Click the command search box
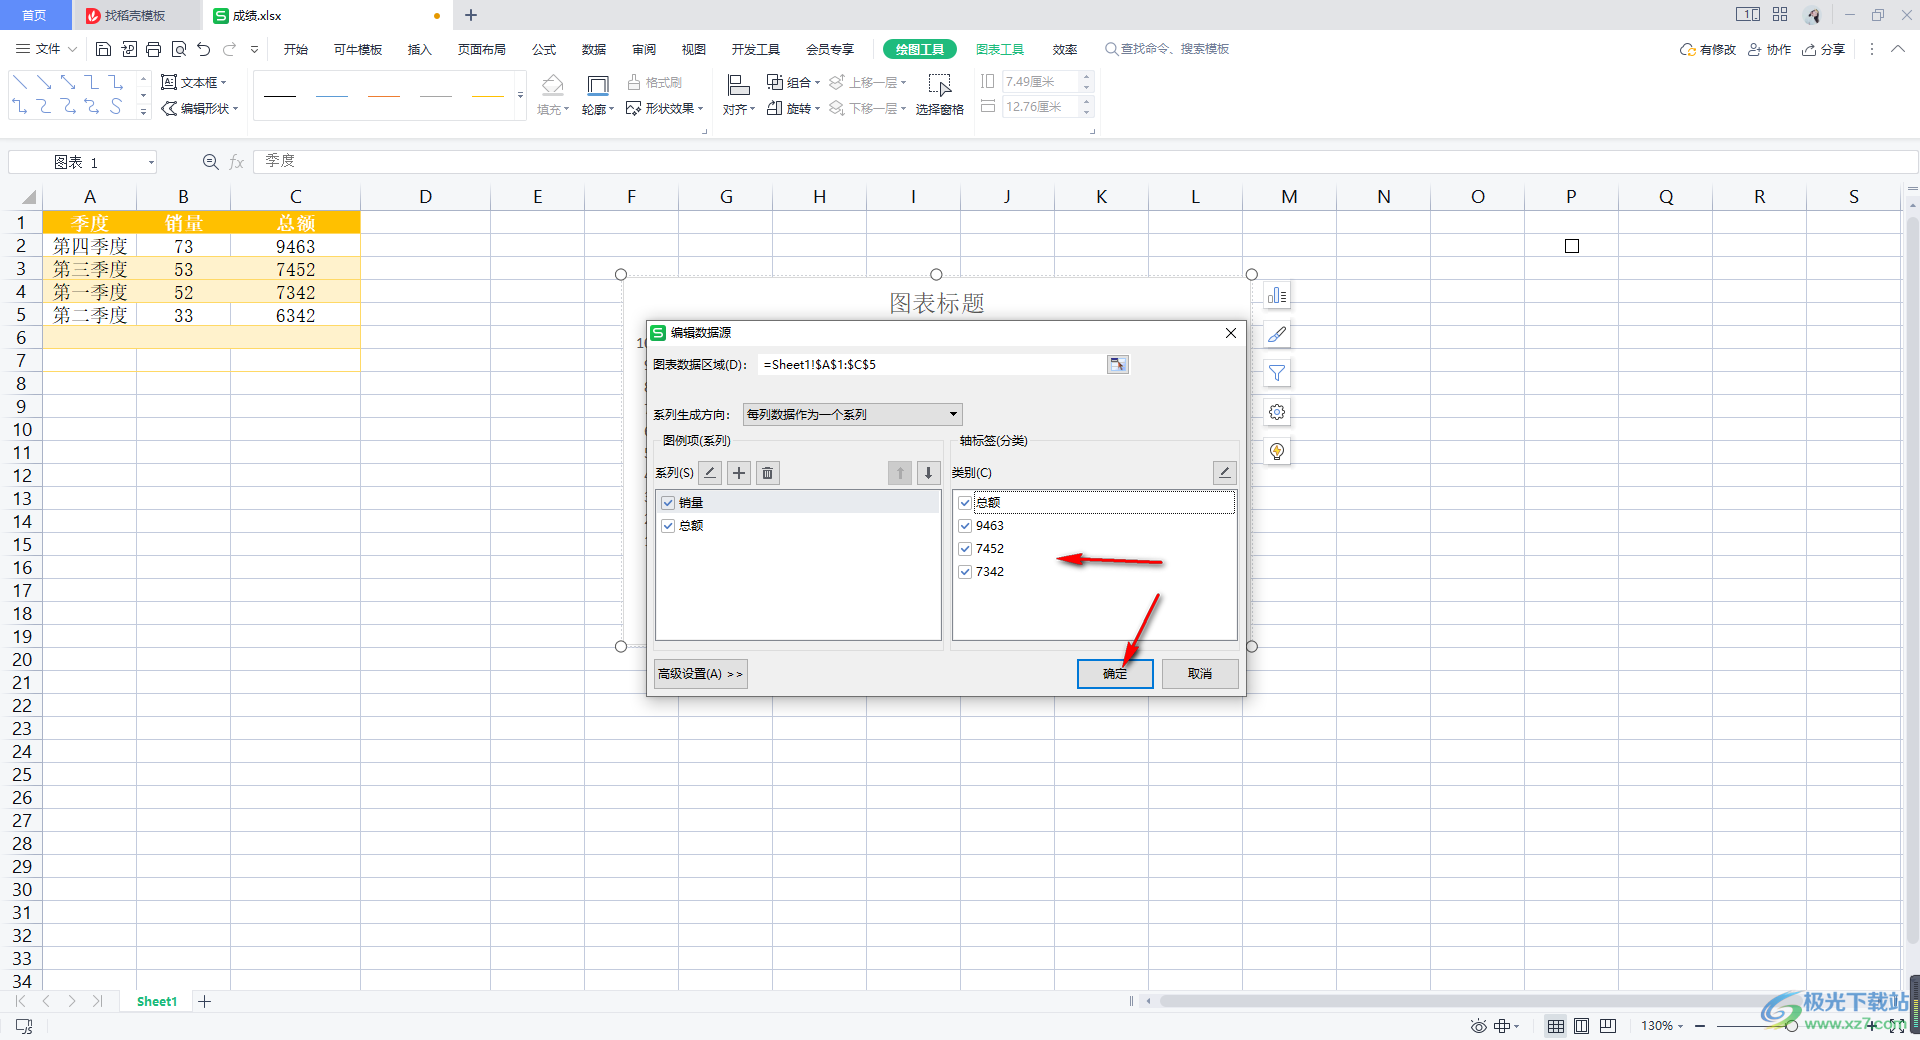 coord(1167,49)
